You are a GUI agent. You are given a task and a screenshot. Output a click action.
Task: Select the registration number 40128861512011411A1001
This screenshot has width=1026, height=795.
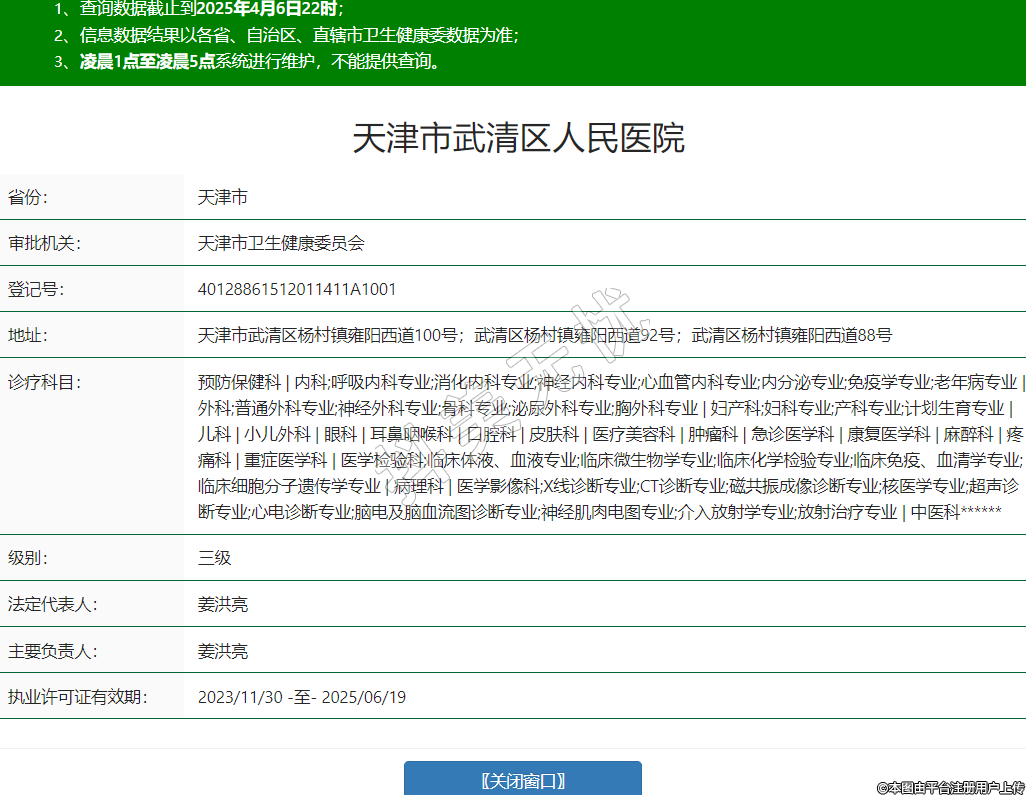[x=297, y=290]
